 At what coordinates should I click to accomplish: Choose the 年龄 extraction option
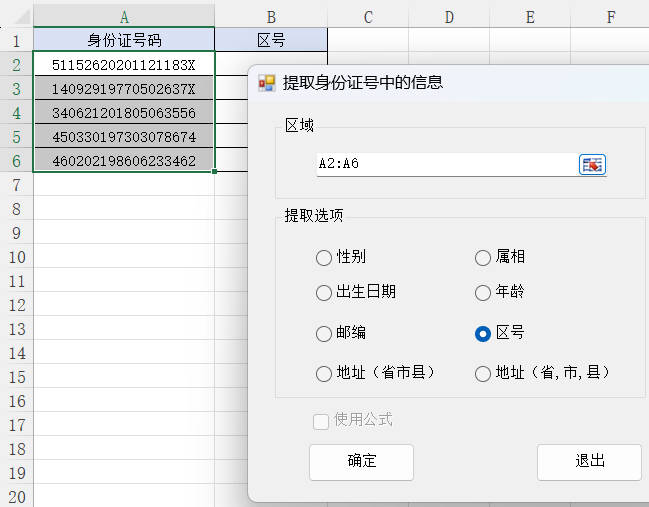click(483, 293)
